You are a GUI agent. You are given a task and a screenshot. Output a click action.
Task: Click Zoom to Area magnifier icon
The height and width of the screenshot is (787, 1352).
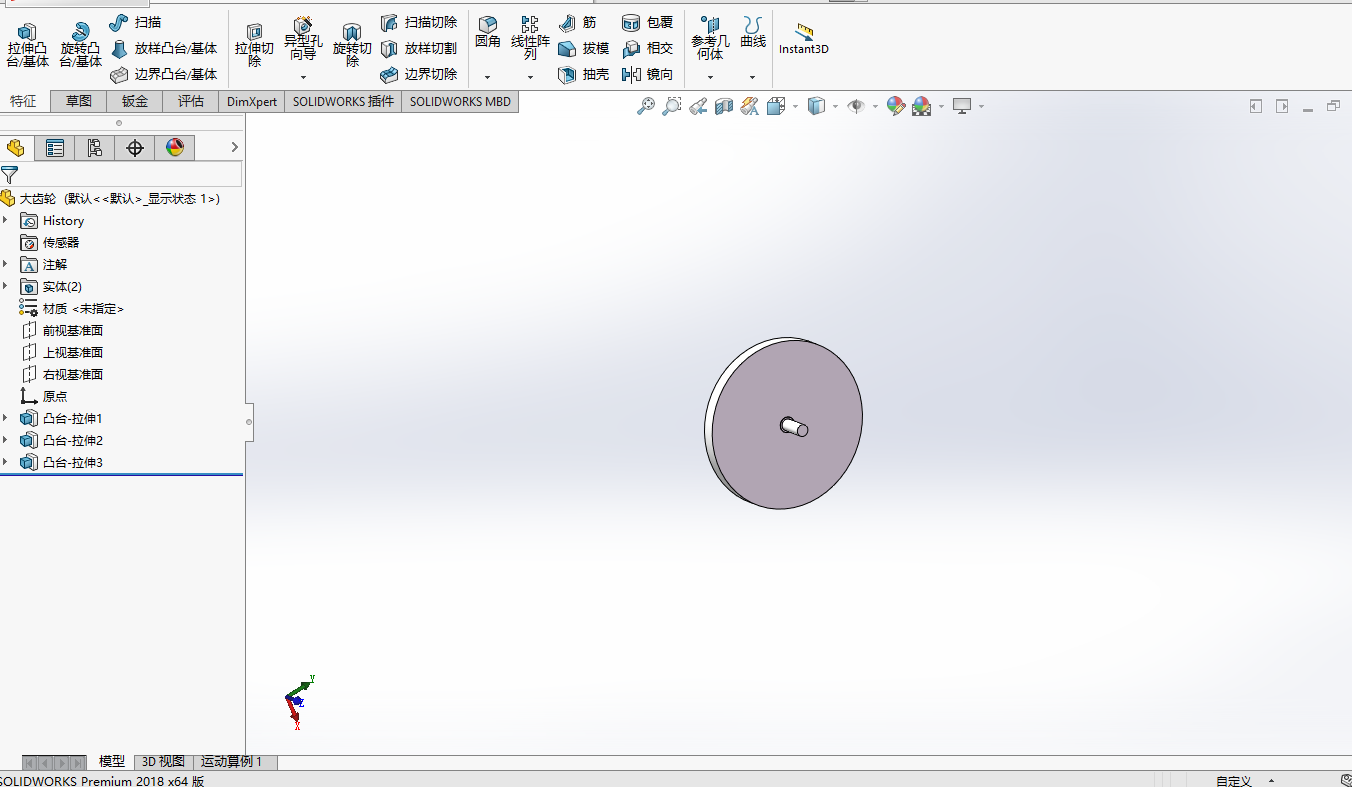672,106
